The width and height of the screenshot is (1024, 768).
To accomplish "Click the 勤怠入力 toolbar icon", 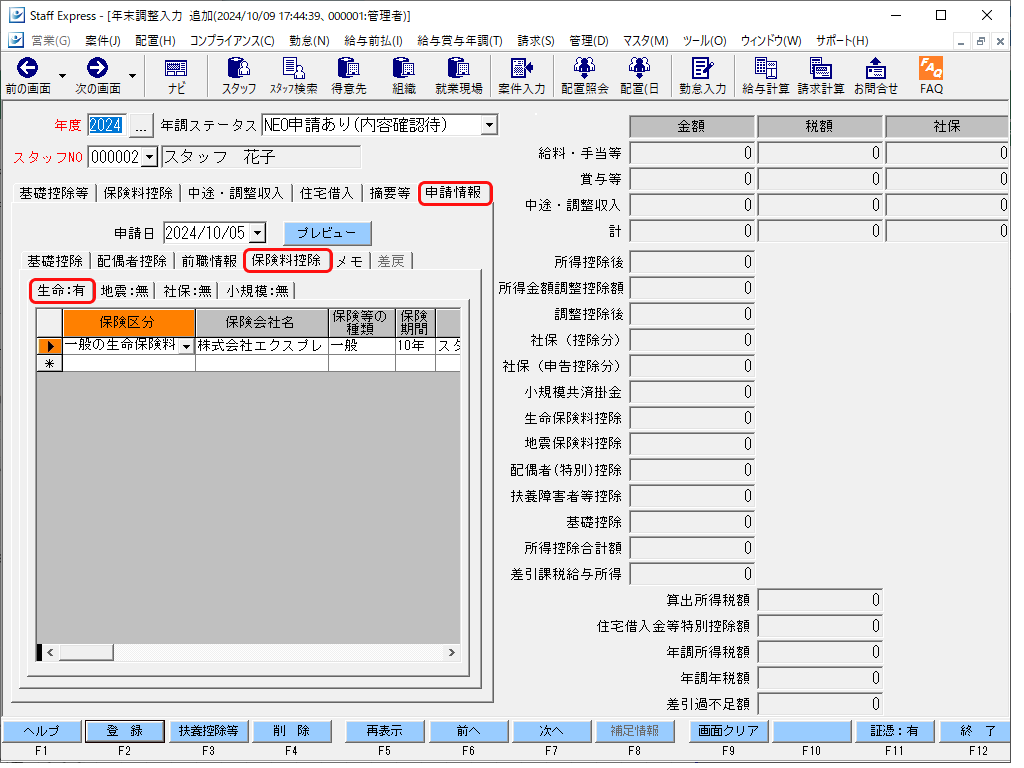I will click(702, 75).
